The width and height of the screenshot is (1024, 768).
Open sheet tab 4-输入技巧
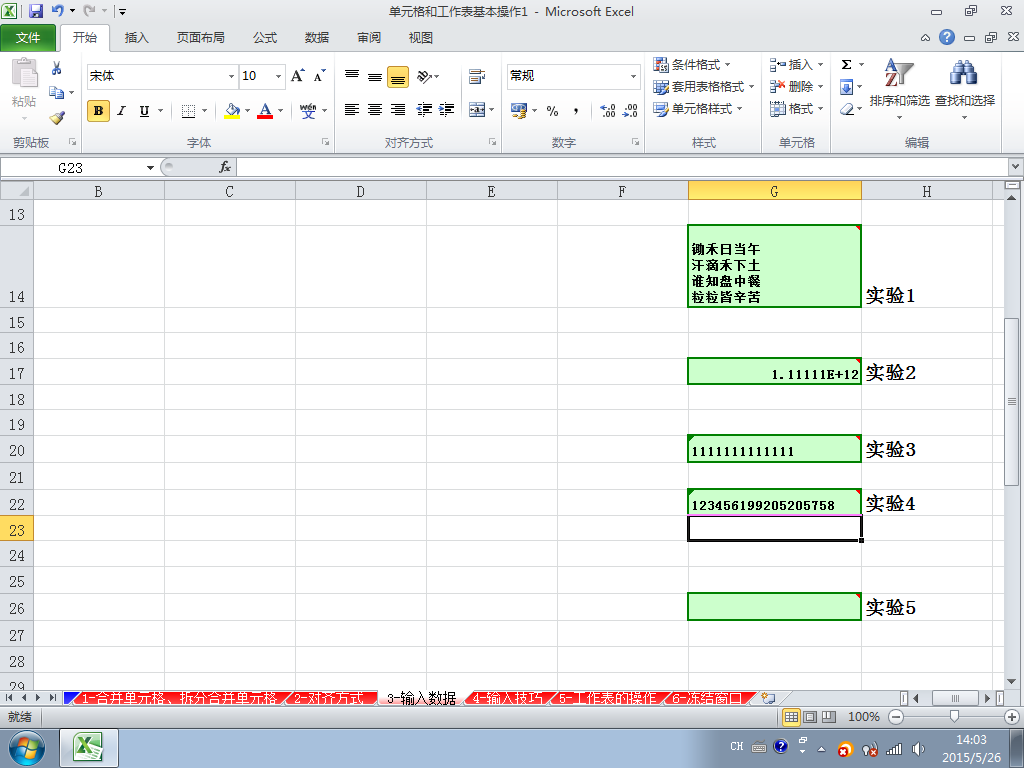point(507,698)
